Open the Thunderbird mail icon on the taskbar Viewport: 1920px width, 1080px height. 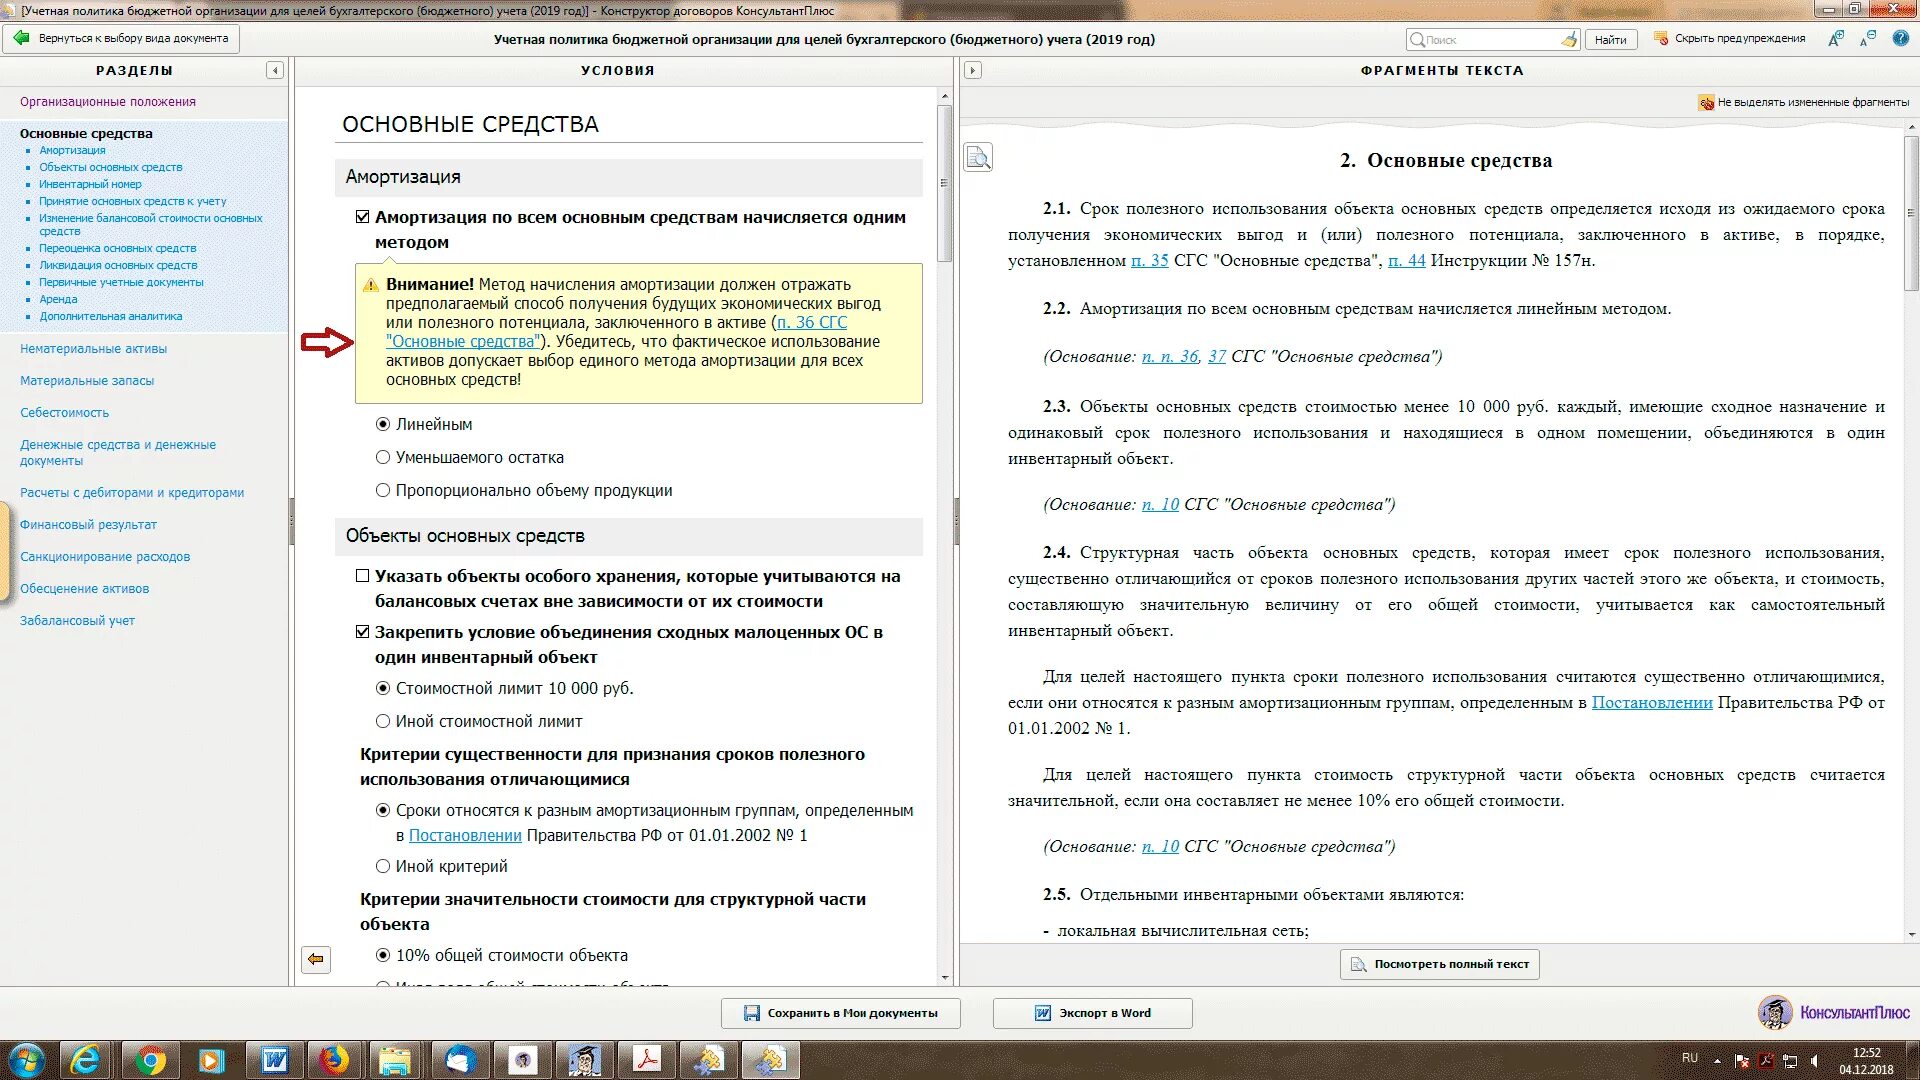459,1060
